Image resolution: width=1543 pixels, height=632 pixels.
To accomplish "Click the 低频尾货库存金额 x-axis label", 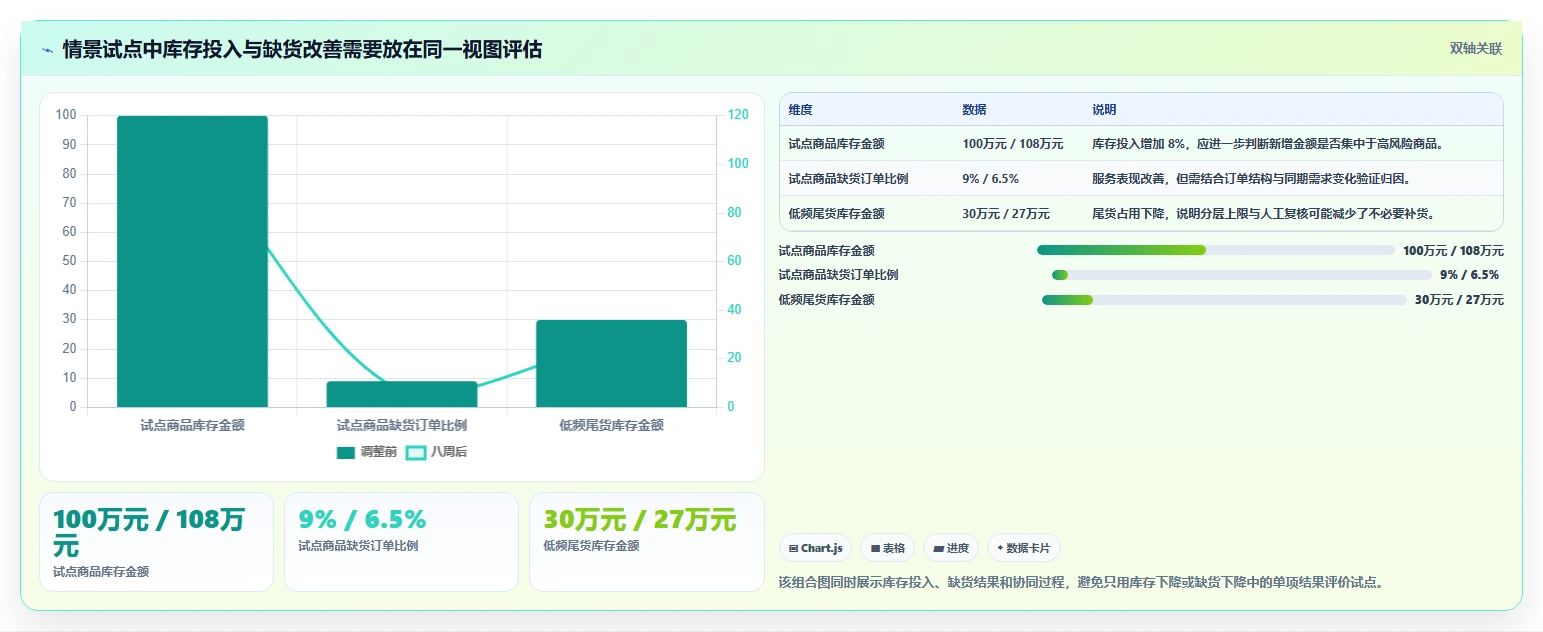I will click(611, 425).
